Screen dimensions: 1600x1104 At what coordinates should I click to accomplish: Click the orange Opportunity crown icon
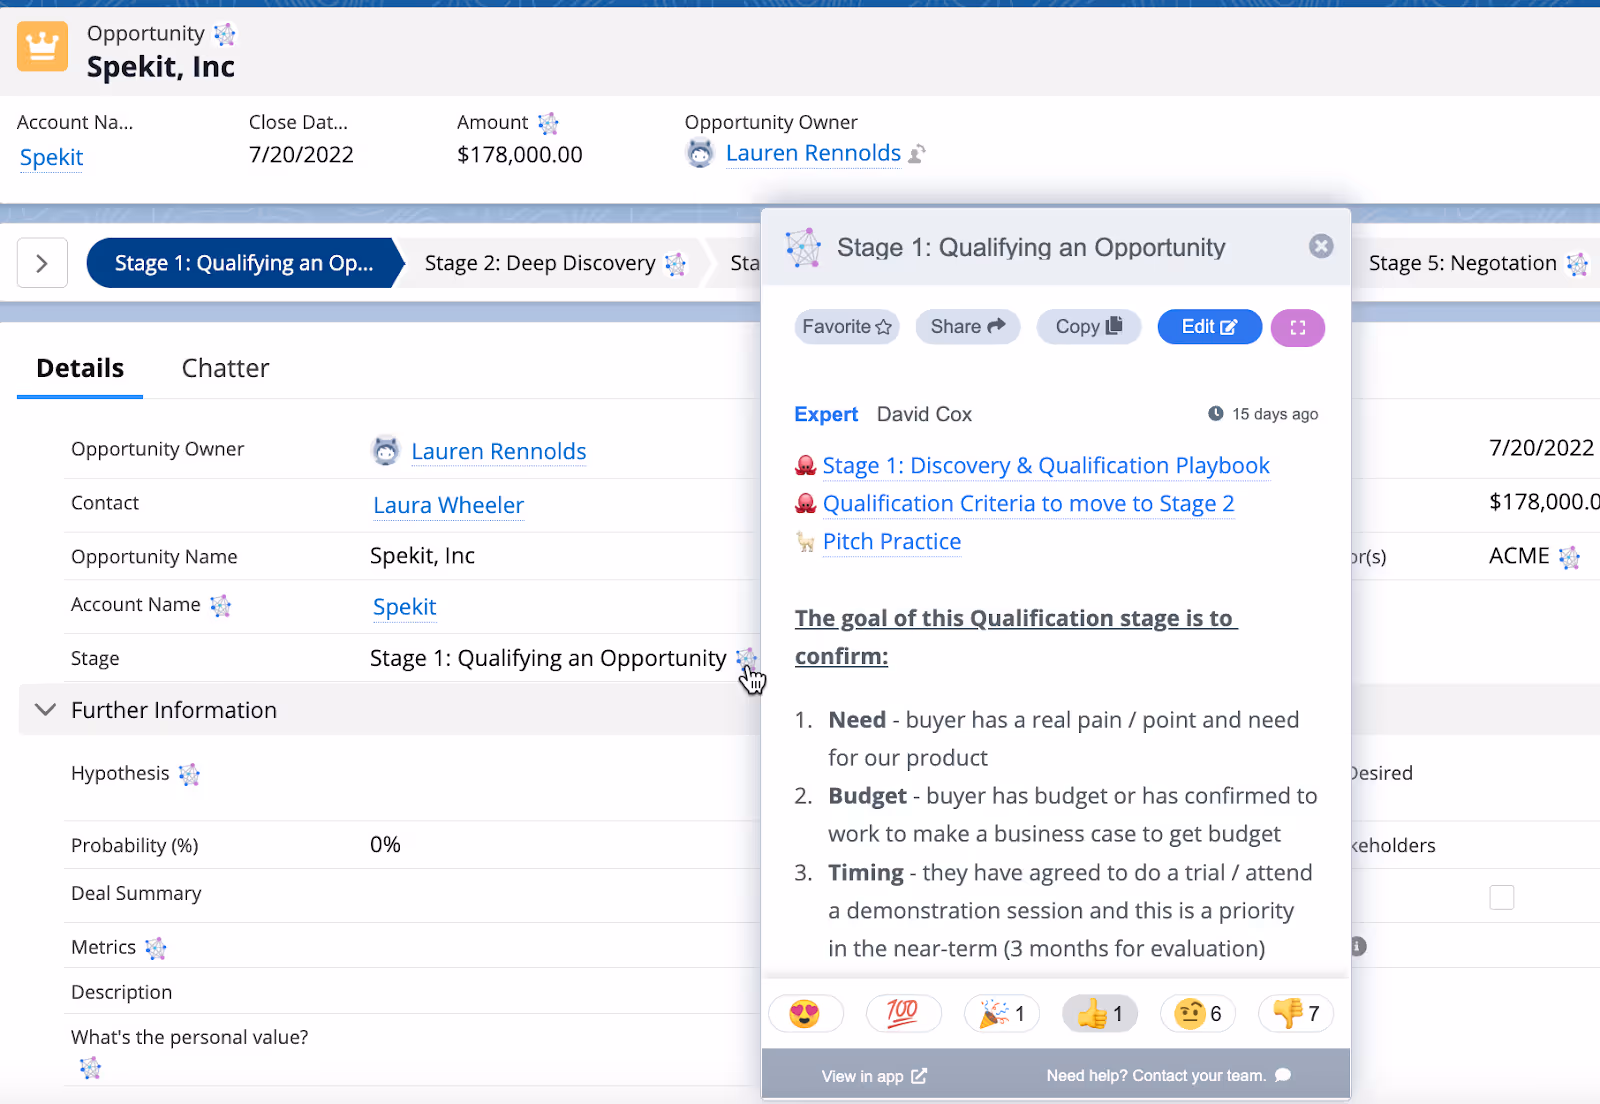(x=42, y=46)
